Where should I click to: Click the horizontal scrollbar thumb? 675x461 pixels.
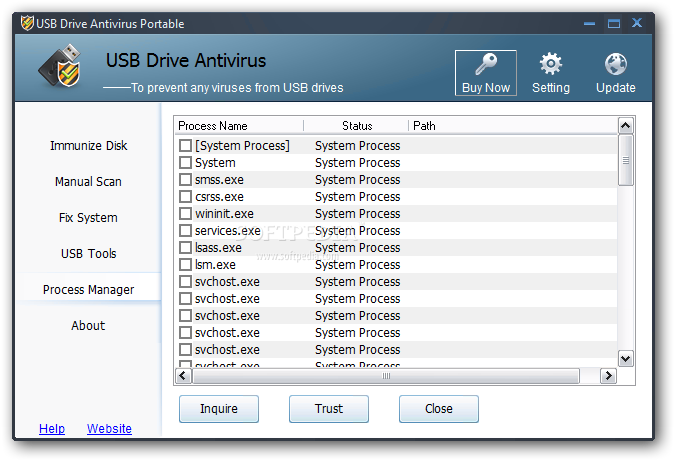[386, 376]
